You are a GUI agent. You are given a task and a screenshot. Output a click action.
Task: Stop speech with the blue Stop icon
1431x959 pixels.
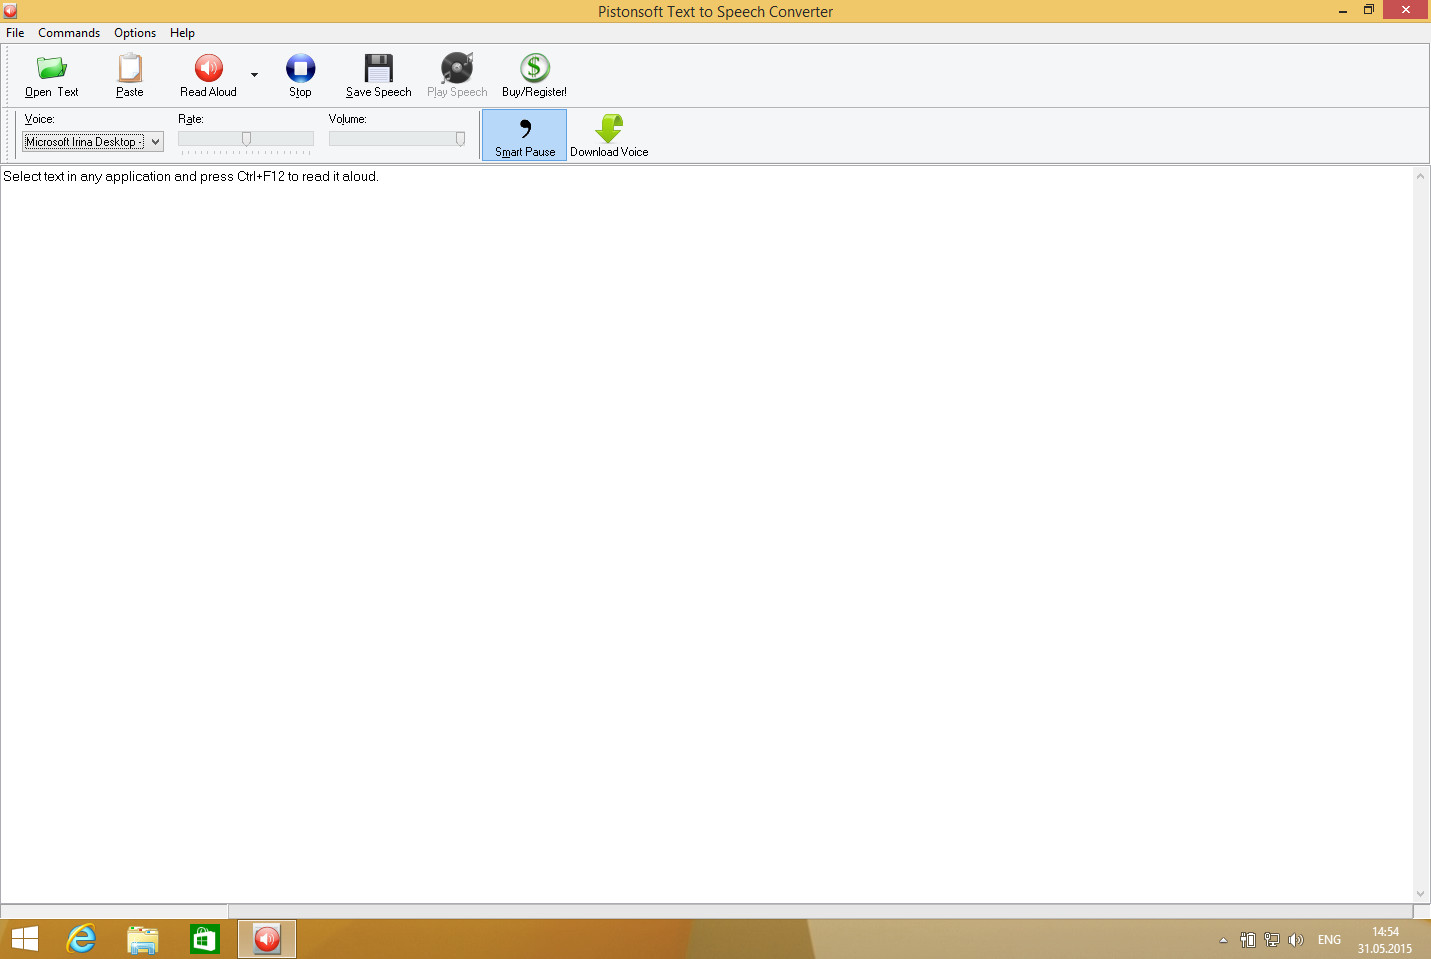click(300, 68)
